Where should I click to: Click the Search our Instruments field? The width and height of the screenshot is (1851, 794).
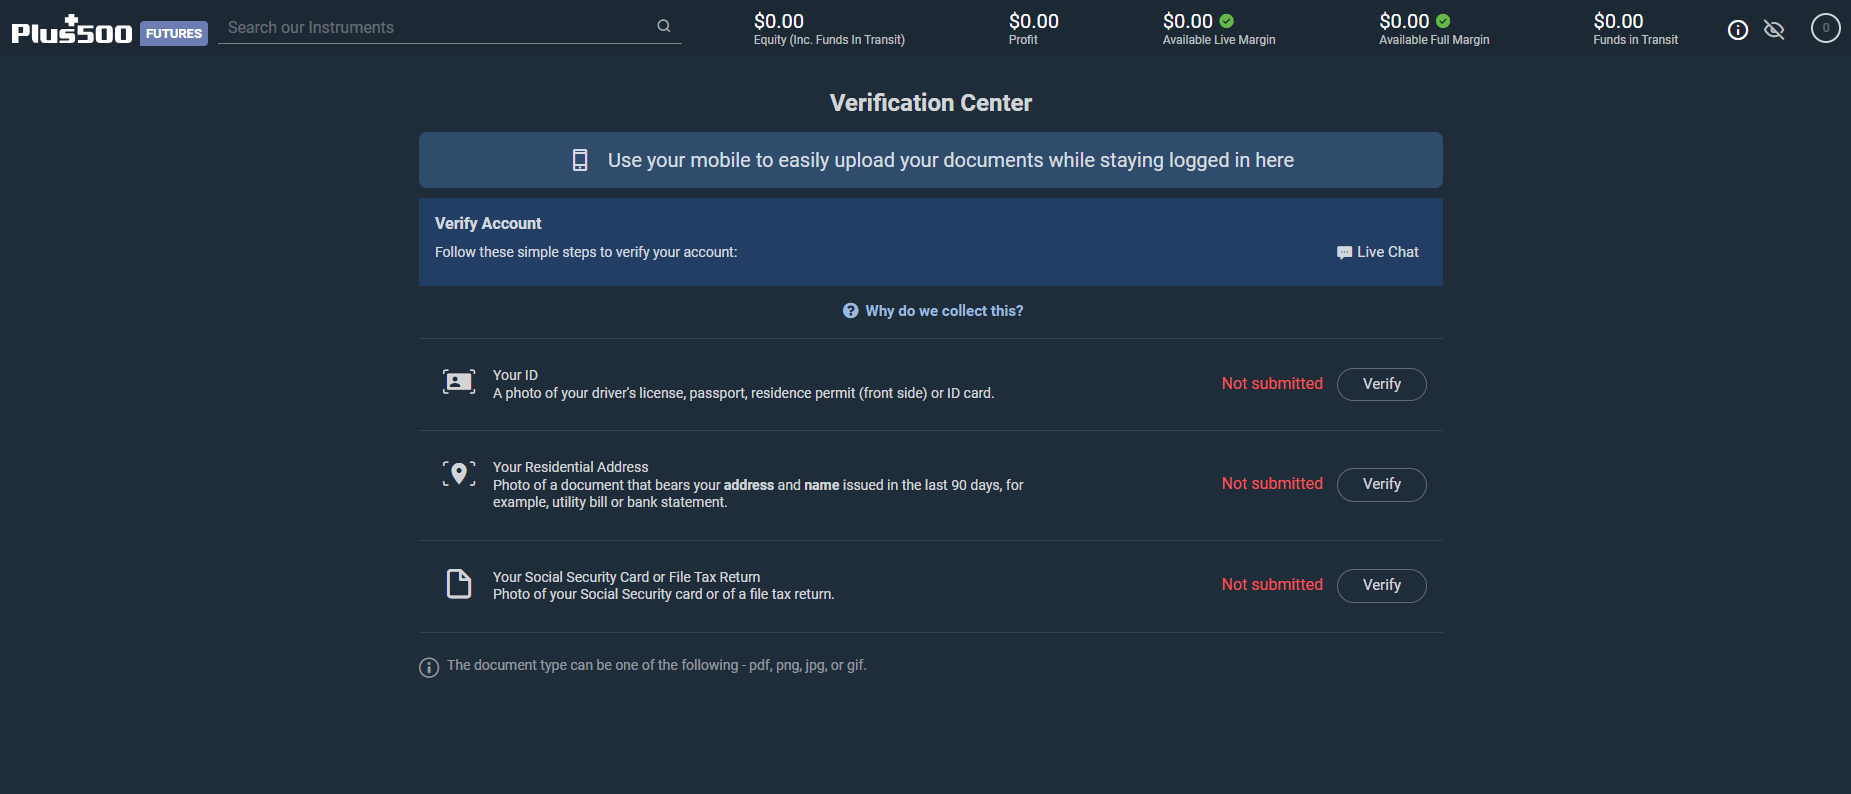pos(438,28)
